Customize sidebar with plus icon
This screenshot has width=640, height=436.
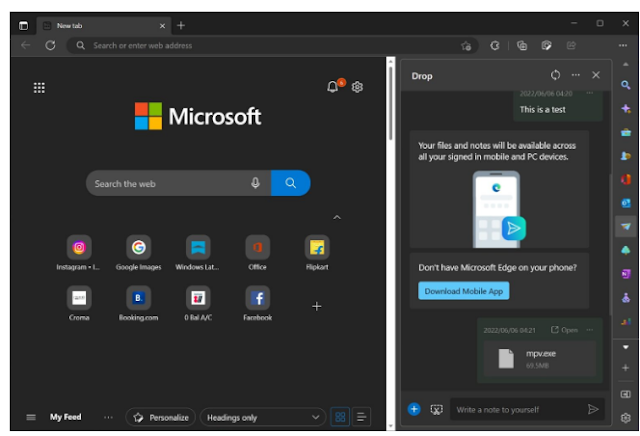pos(625,368)
